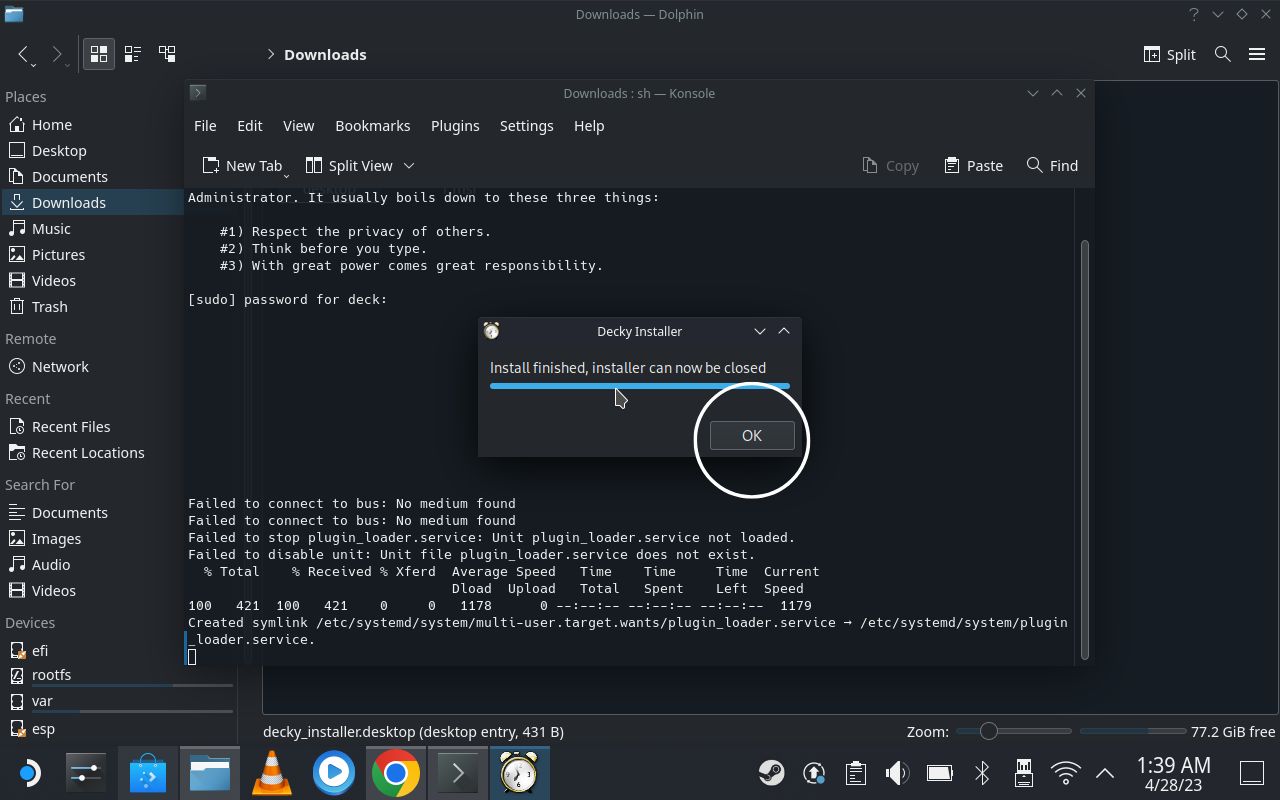Open Recent Files
Viewport: 1280px width, 800px height.
click(x=92, y=426)
